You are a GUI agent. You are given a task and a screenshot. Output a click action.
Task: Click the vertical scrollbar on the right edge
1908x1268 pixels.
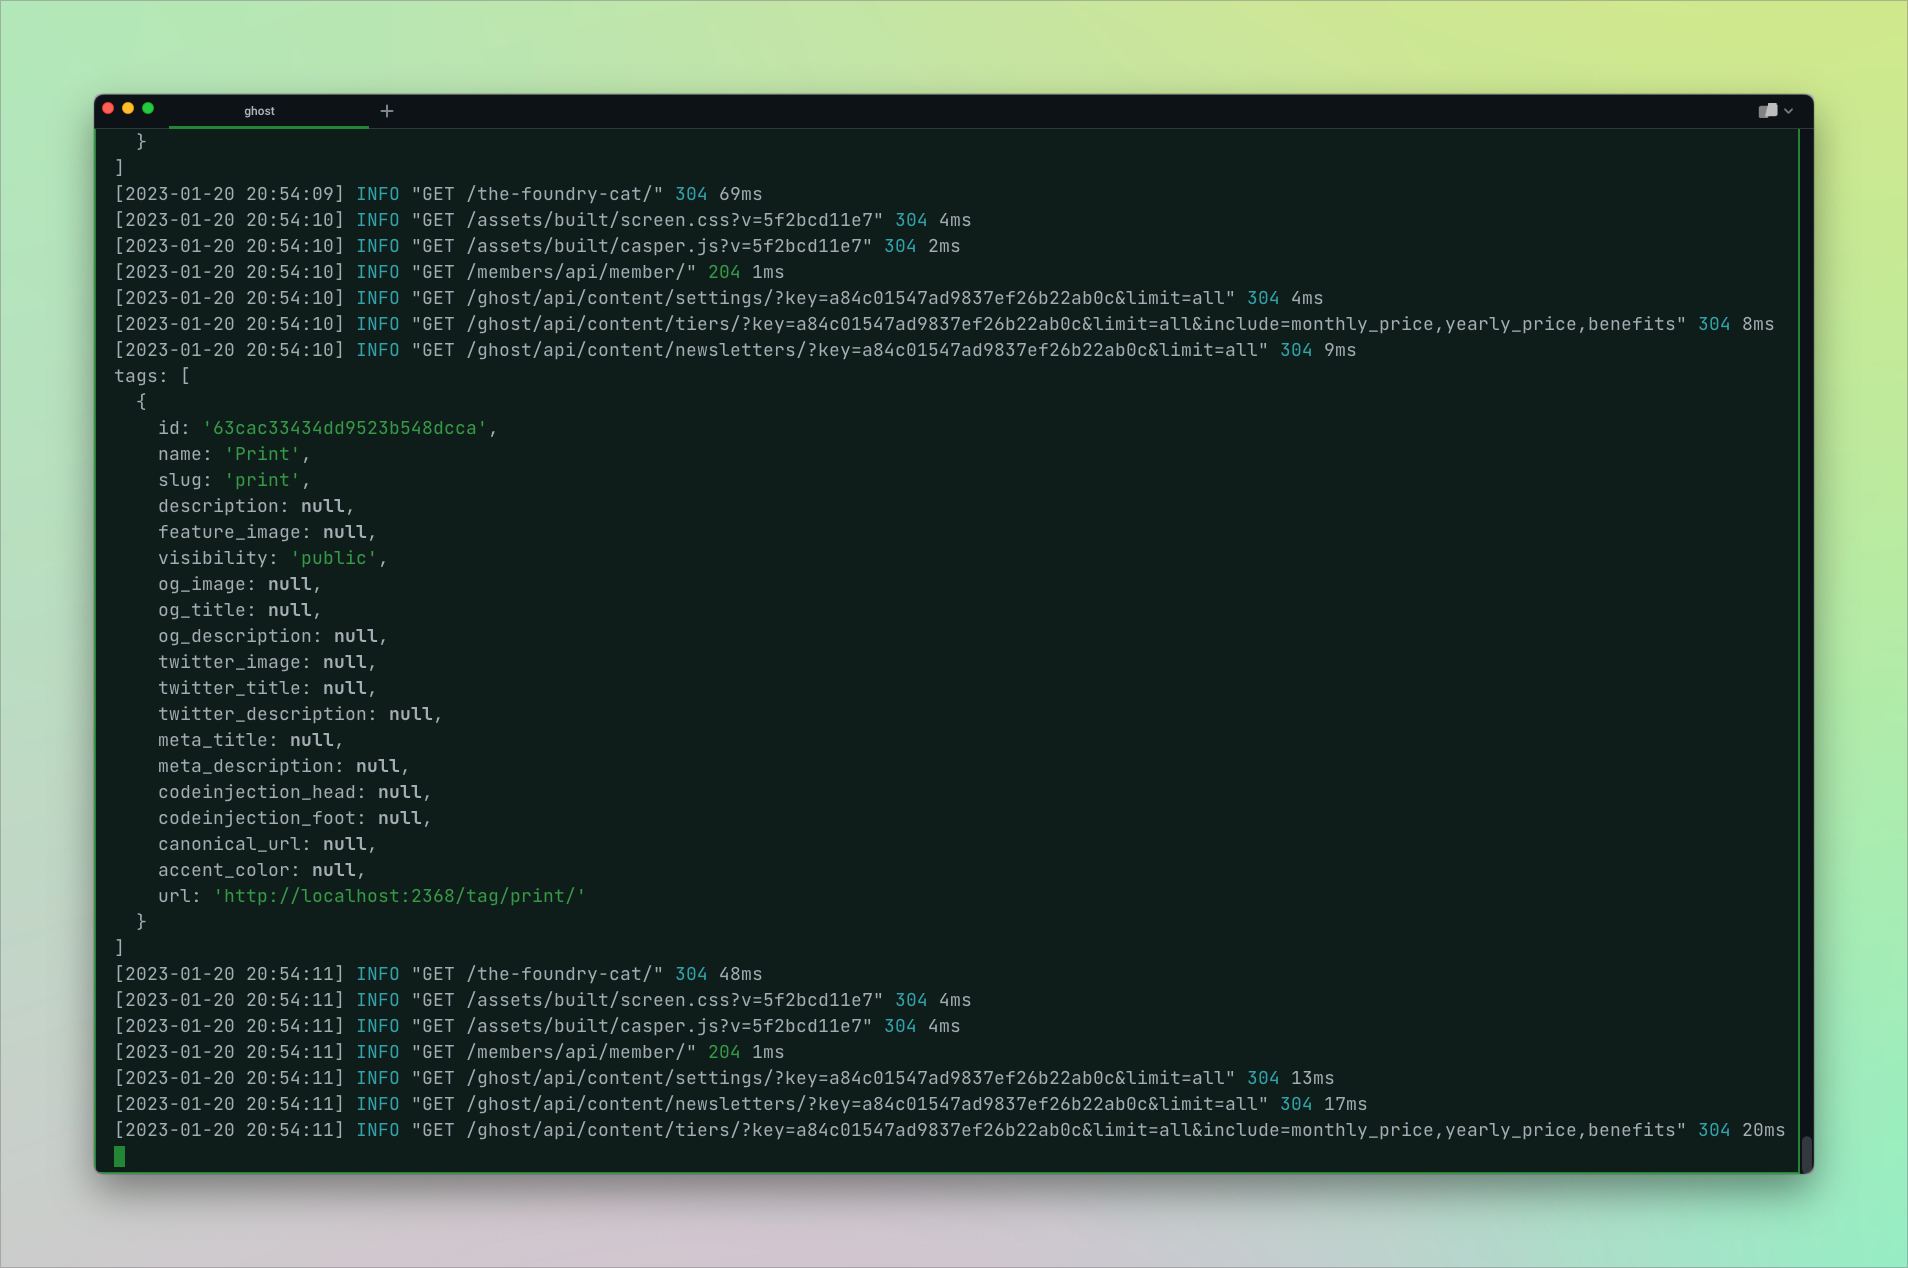tap(1805, 1150)
